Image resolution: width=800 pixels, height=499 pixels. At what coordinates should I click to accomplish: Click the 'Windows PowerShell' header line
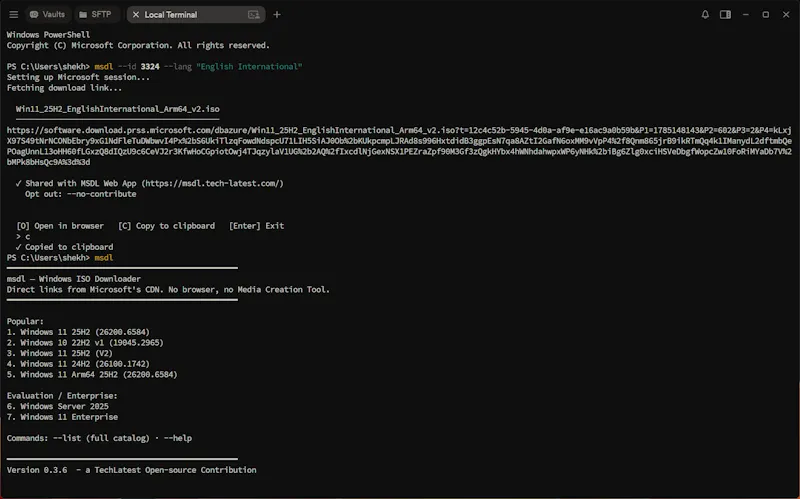point(48,34)
